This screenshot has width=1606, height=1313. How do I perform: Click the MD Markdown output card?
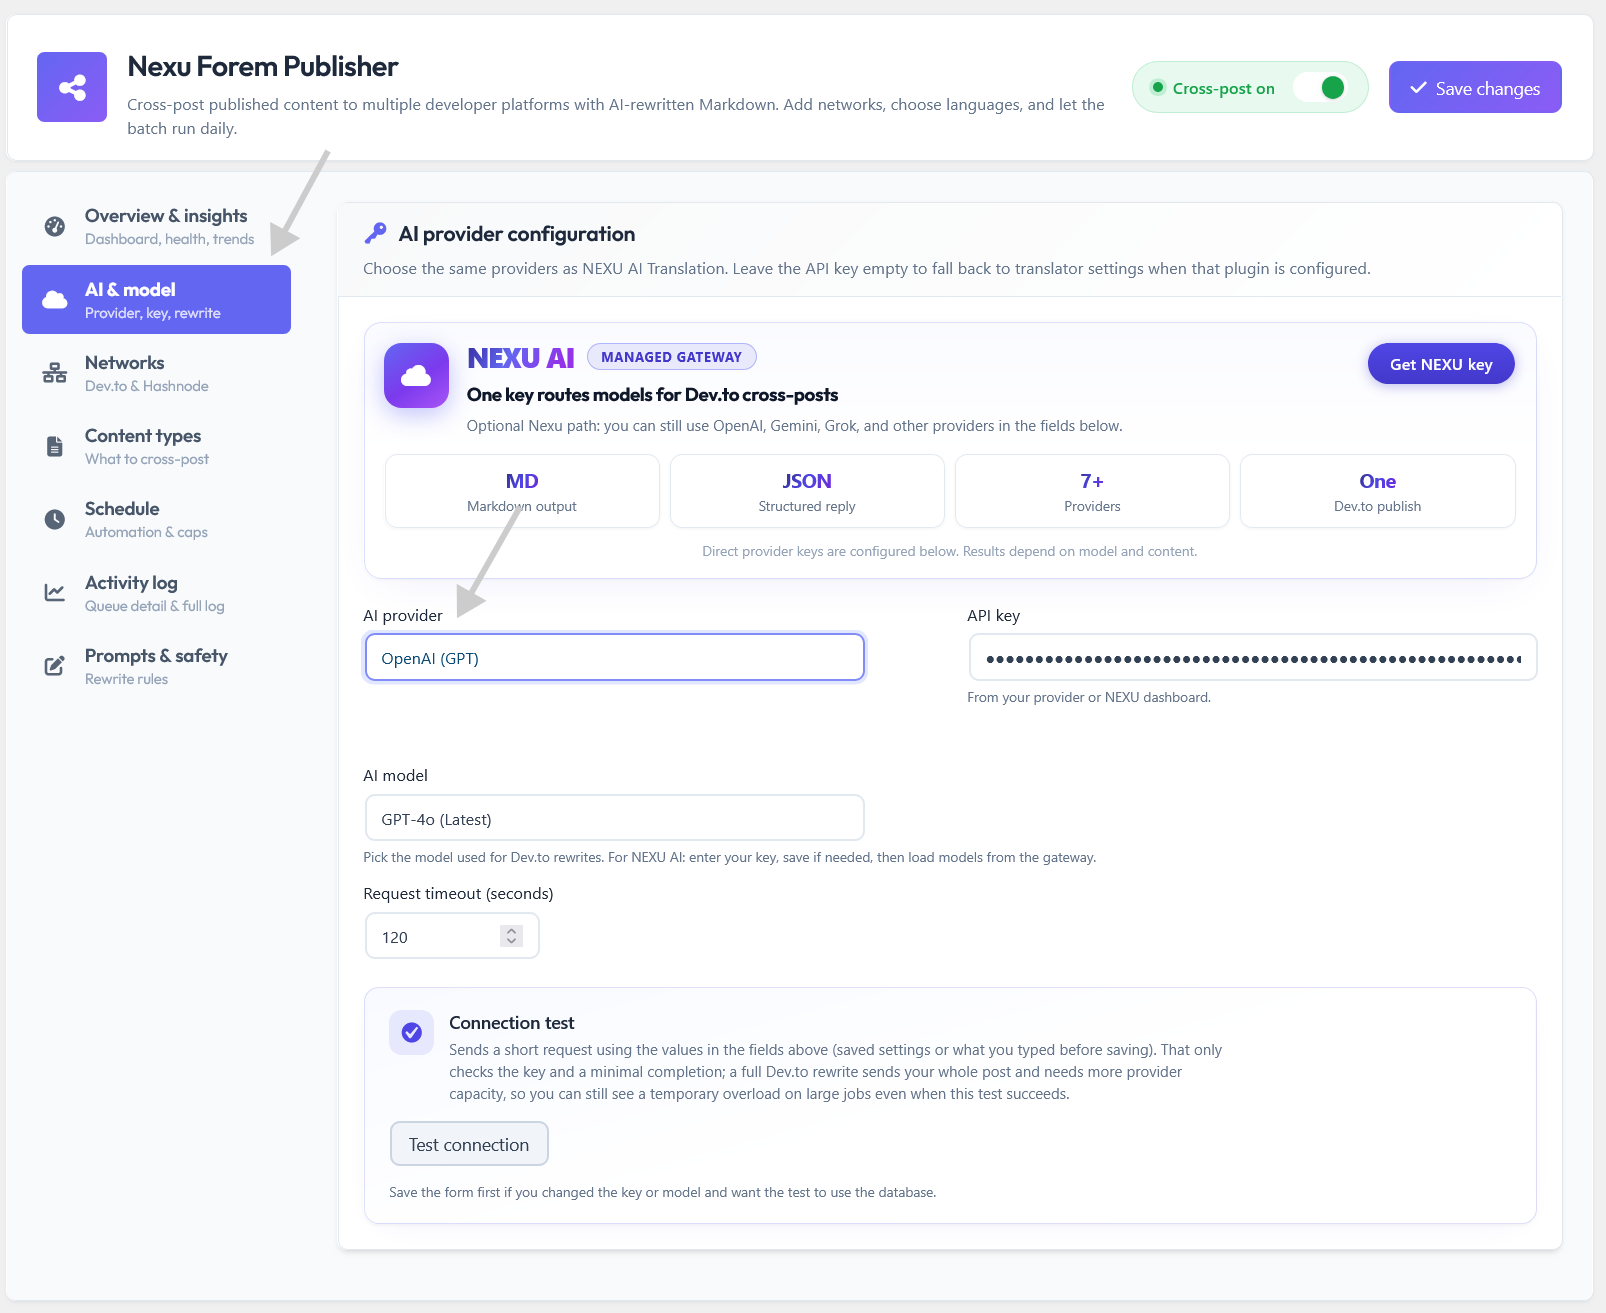[x=522, y=491]
